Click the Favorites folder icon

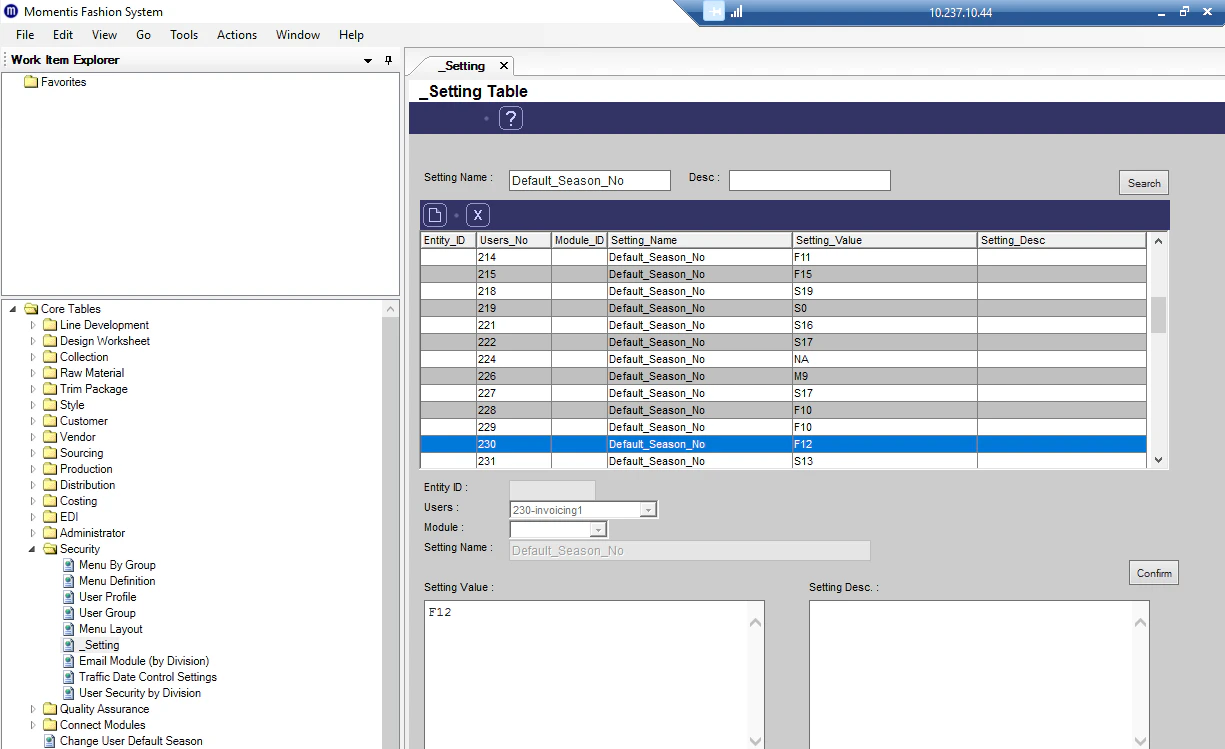coord(33,81)
